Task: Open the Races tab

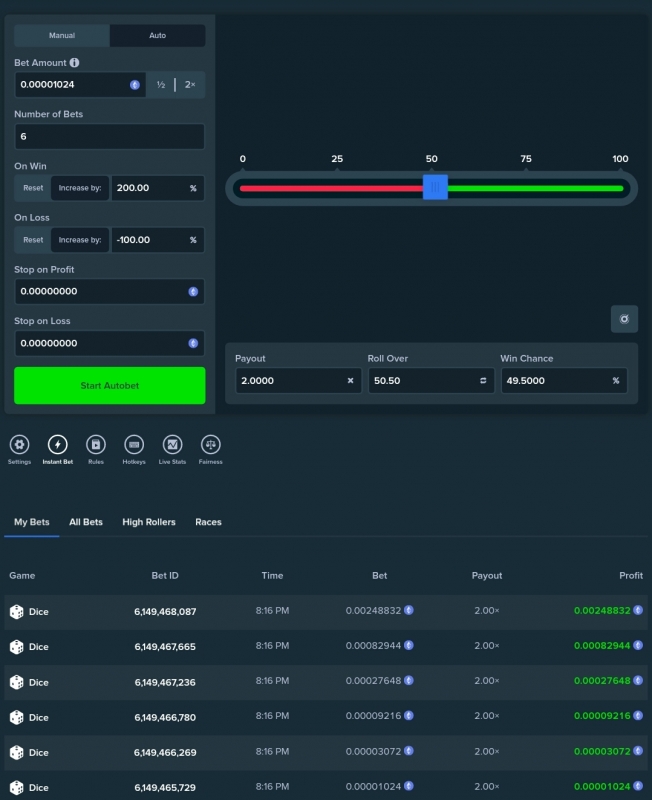Action: pos(208,522)
